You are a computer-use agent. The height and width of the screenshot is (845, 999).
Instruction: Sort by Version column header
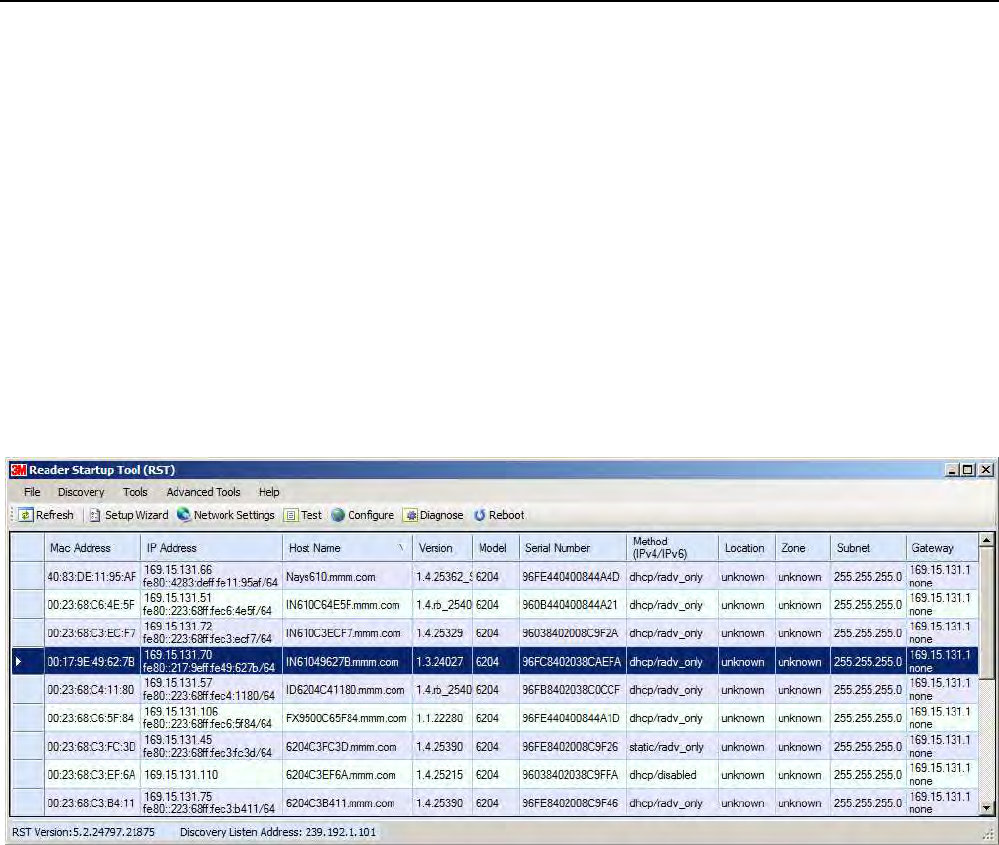(x=443, y=547)
